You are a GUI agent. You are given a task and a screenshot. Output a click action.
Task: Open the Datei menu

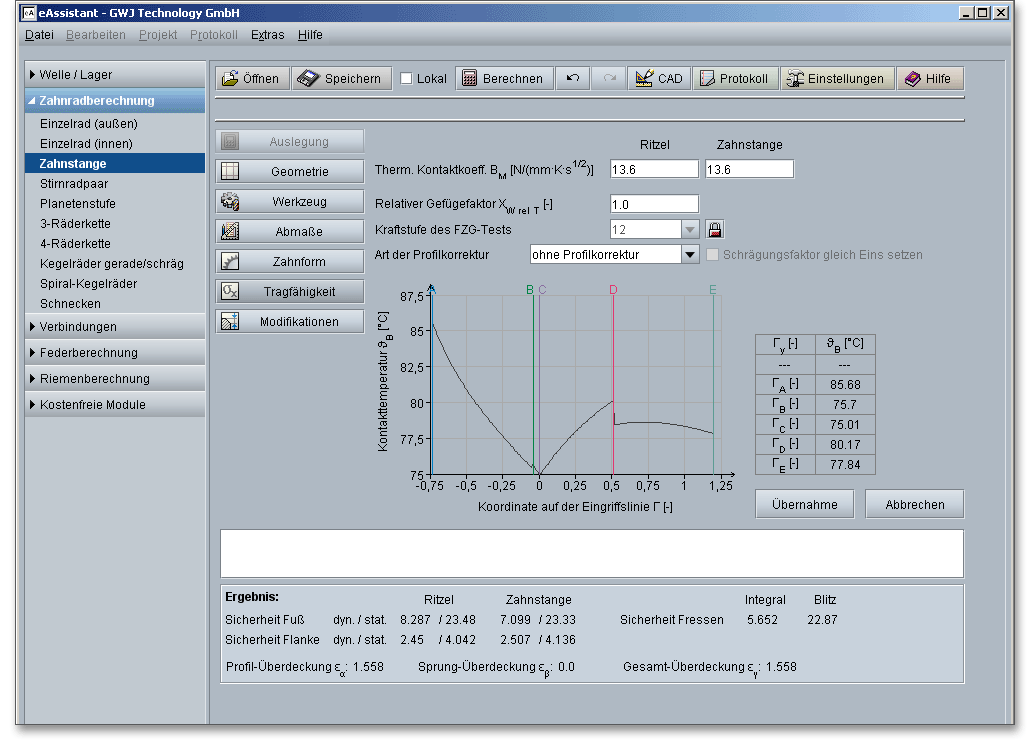pos(39,35)
